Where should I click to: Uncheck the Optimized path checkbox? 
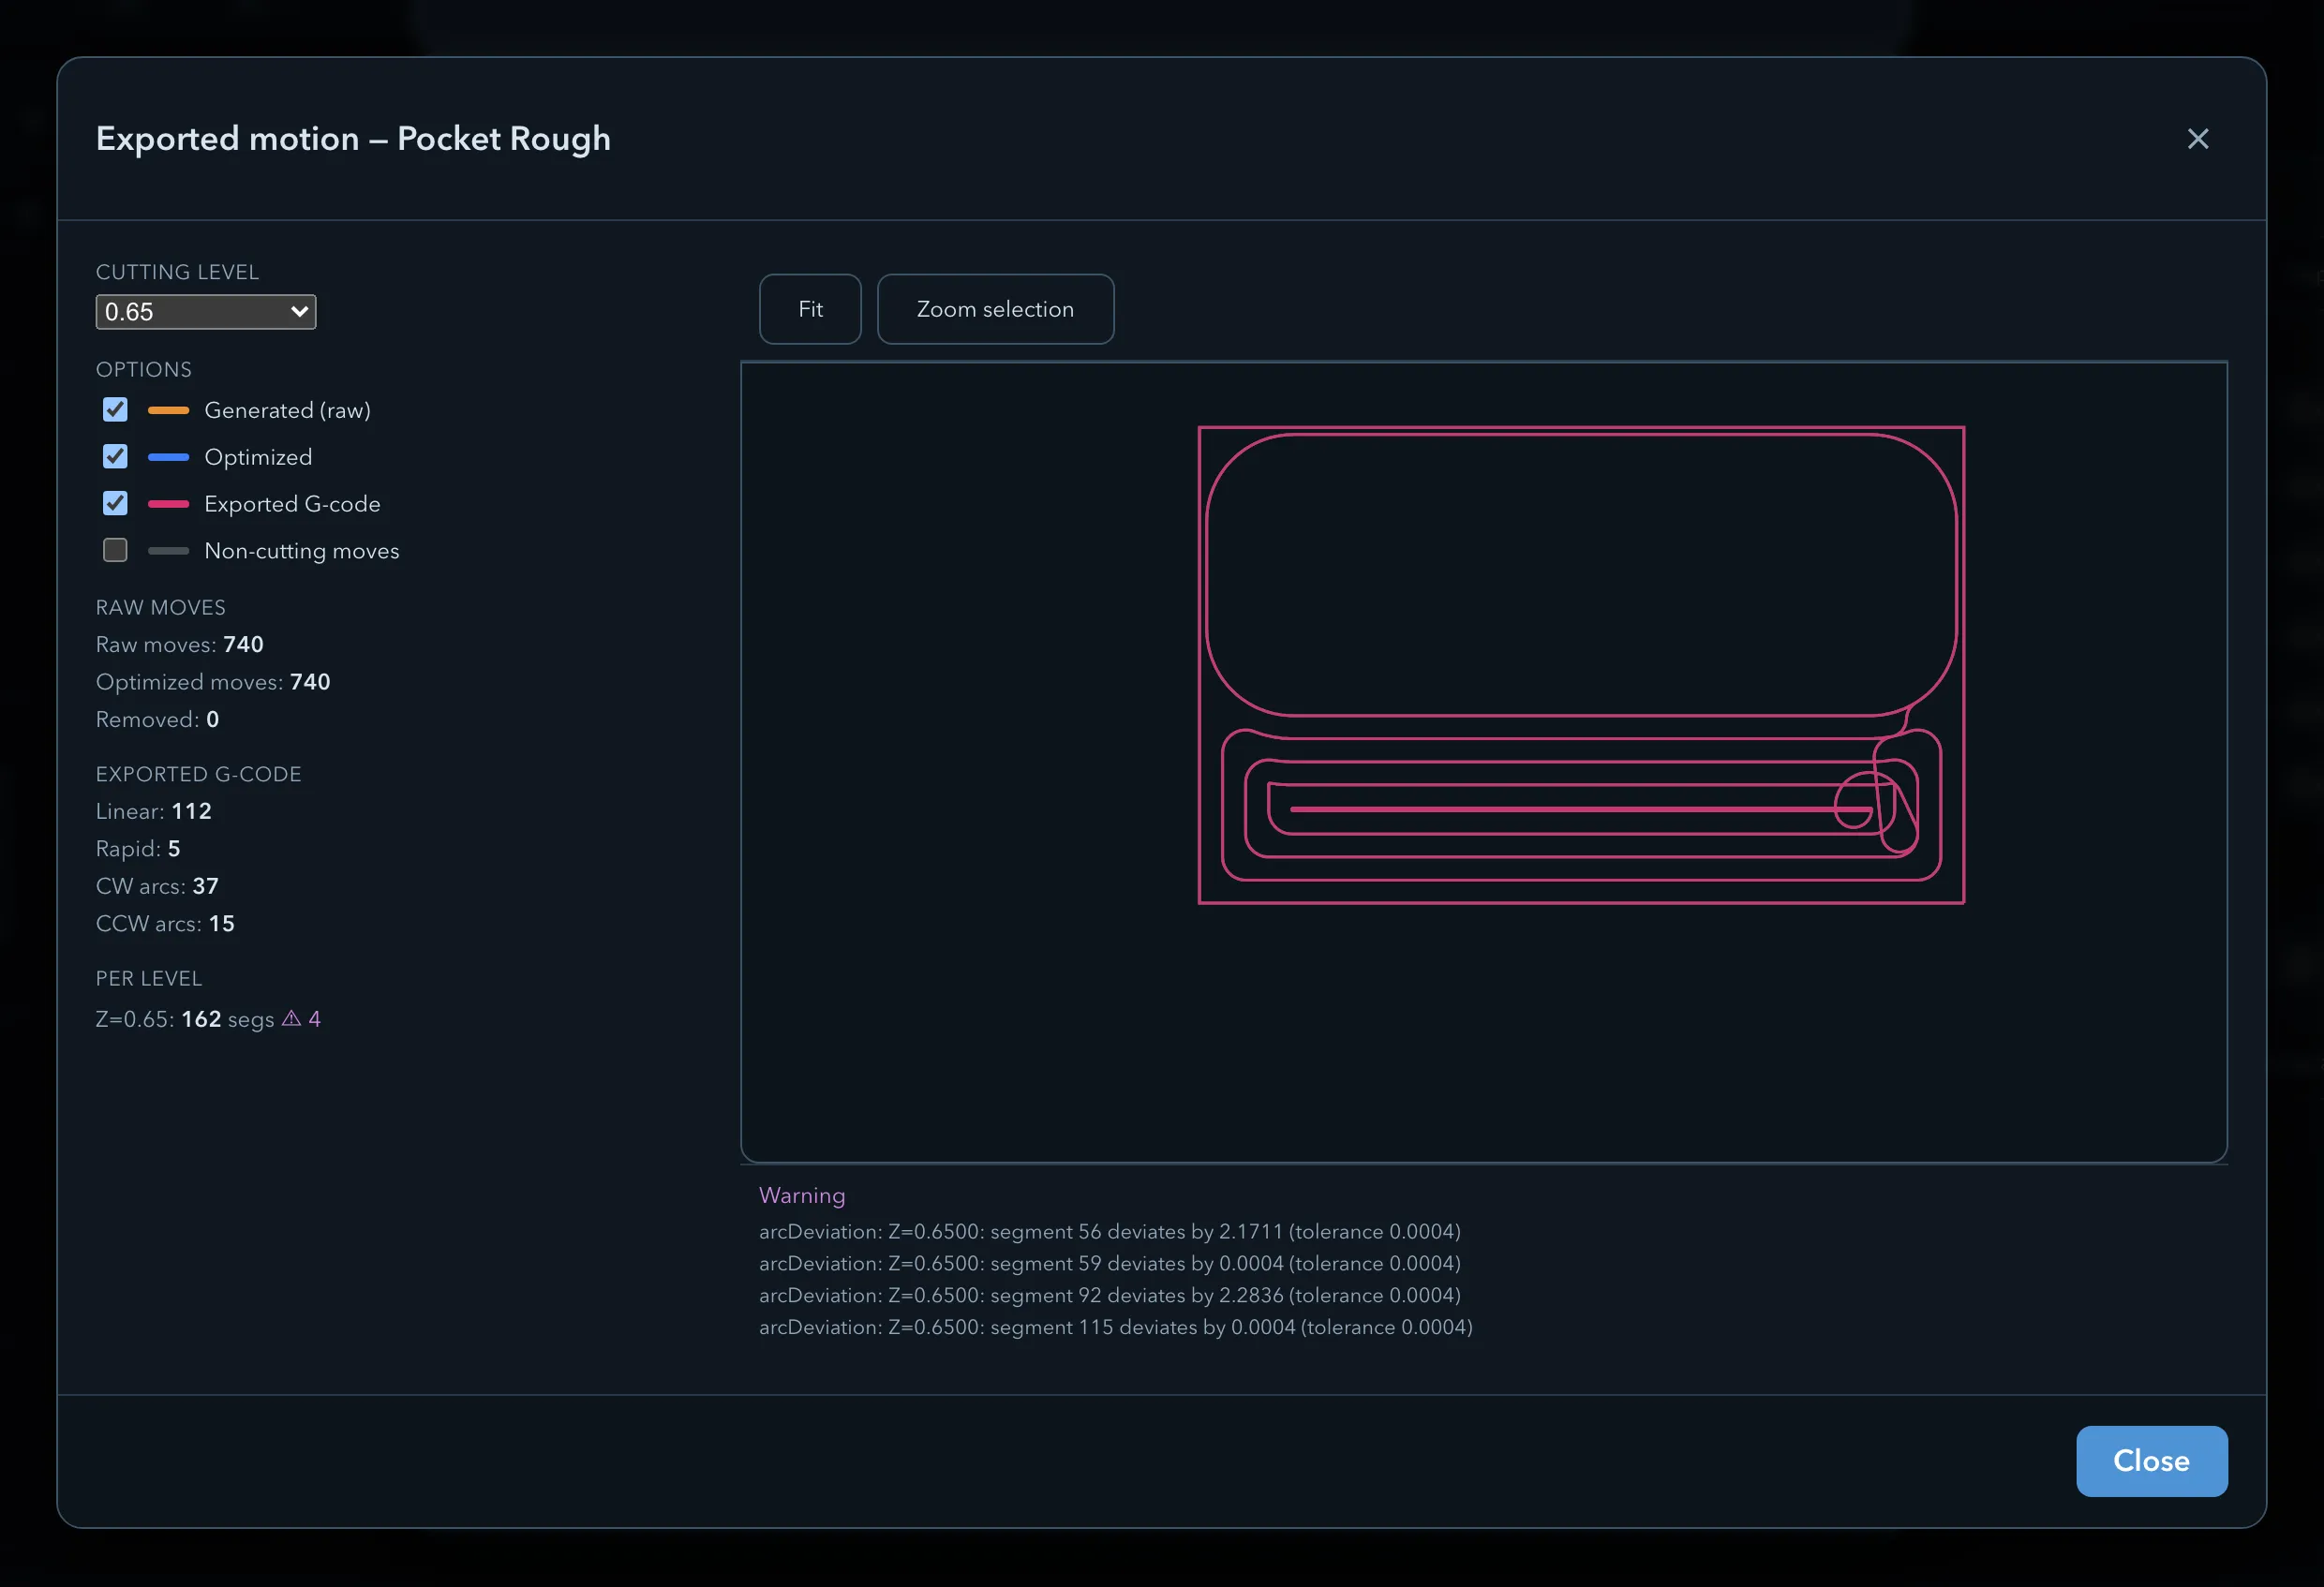tap(115, 457)
